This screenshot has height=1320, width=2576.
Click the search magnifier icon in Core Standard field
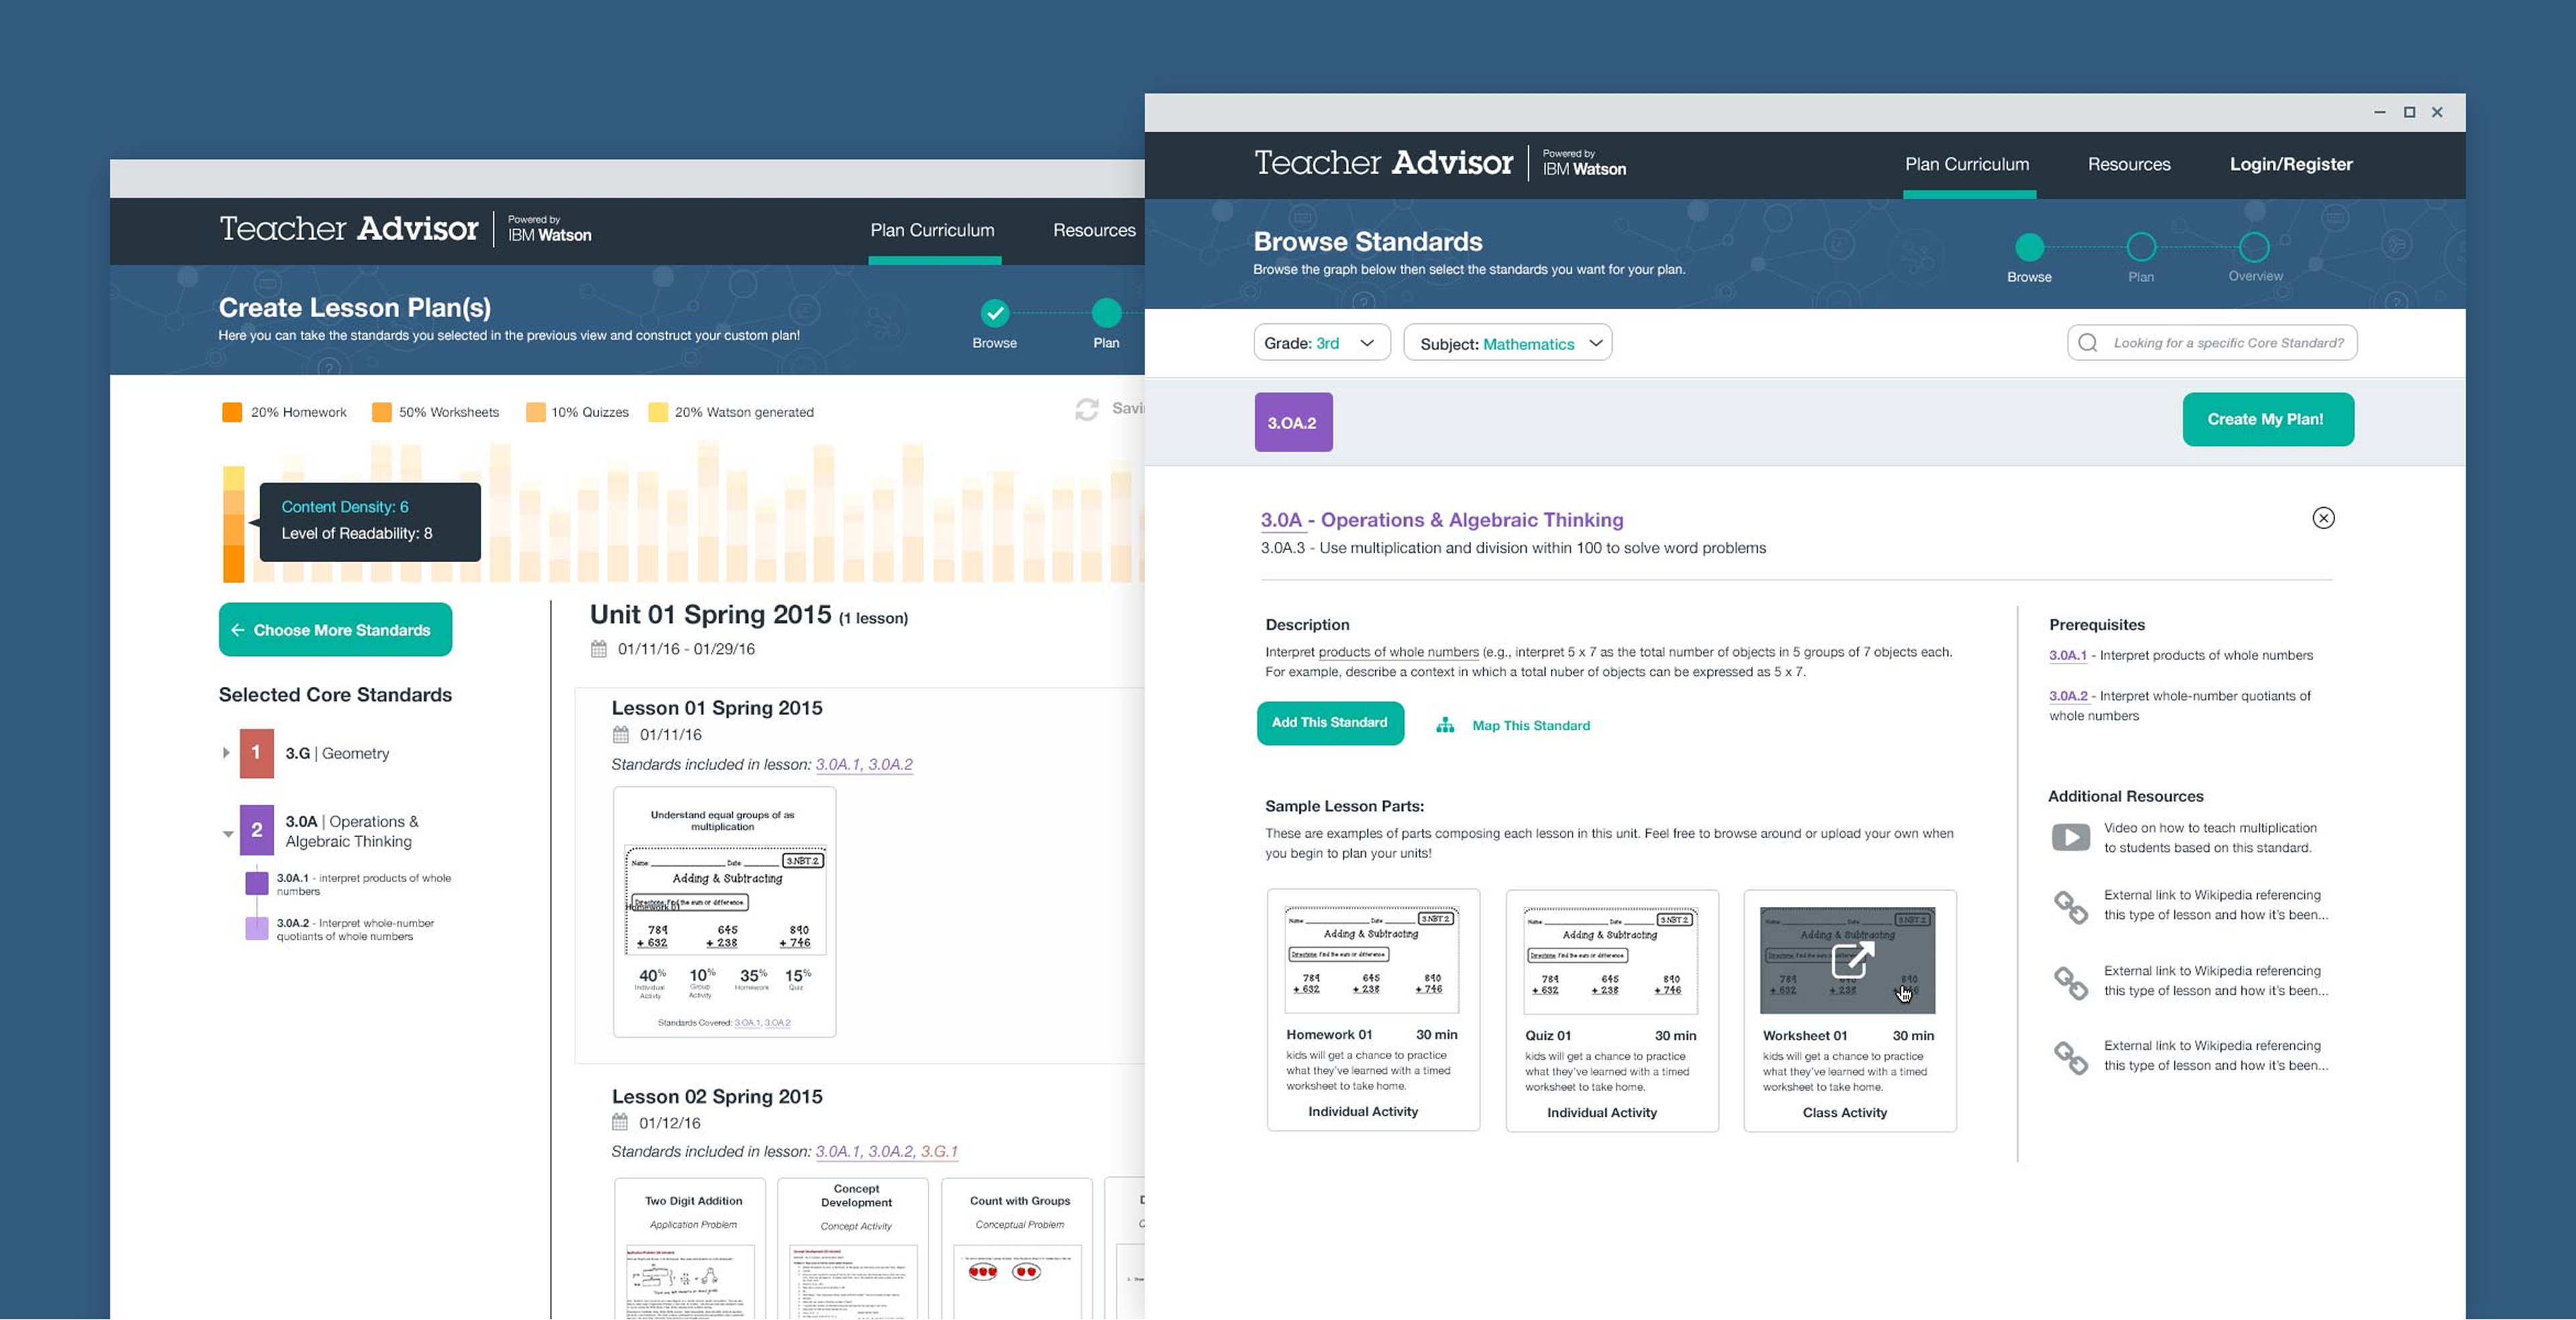point(2088,343)
